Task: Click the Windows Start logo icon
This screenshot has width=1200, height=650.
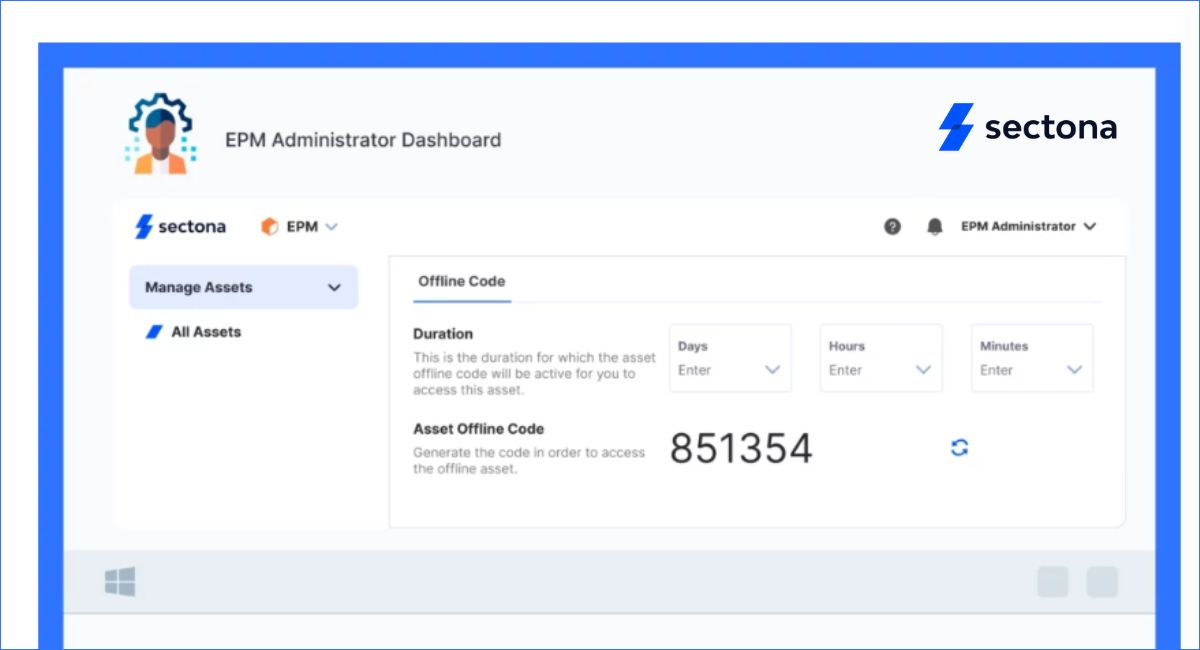Action: [x=120, y=582]
